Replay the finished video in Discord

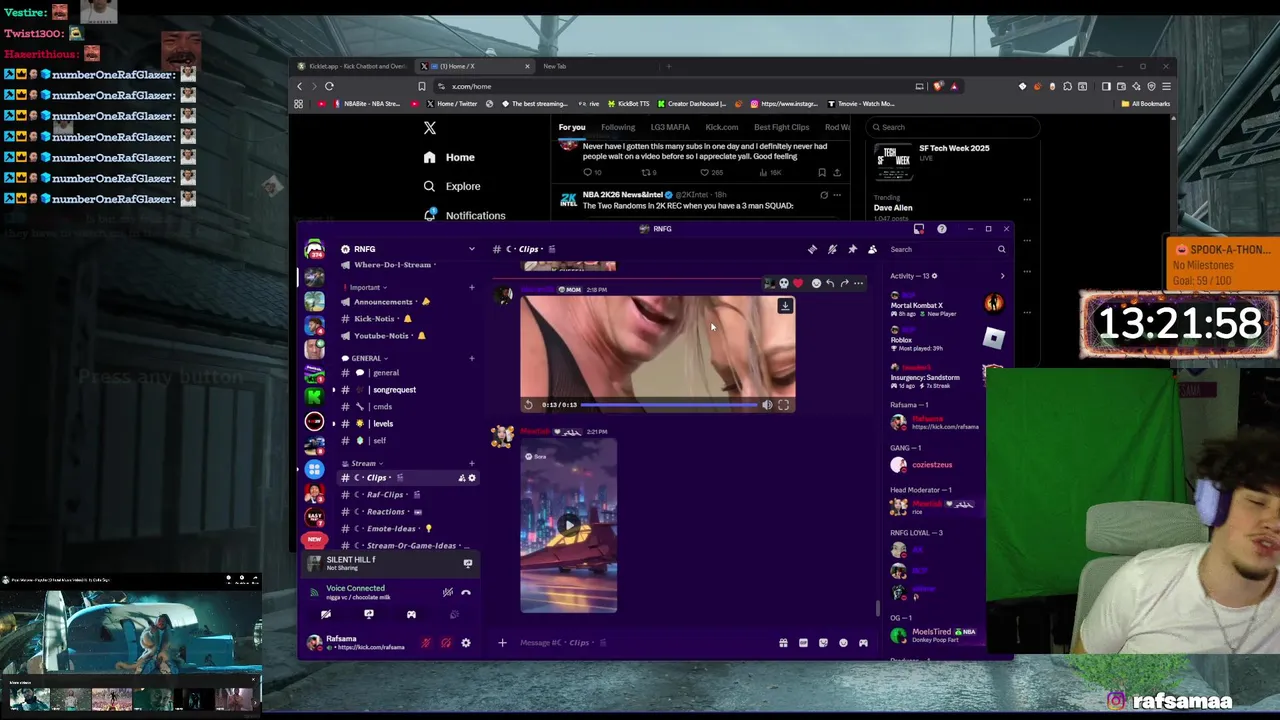point(529,405)
